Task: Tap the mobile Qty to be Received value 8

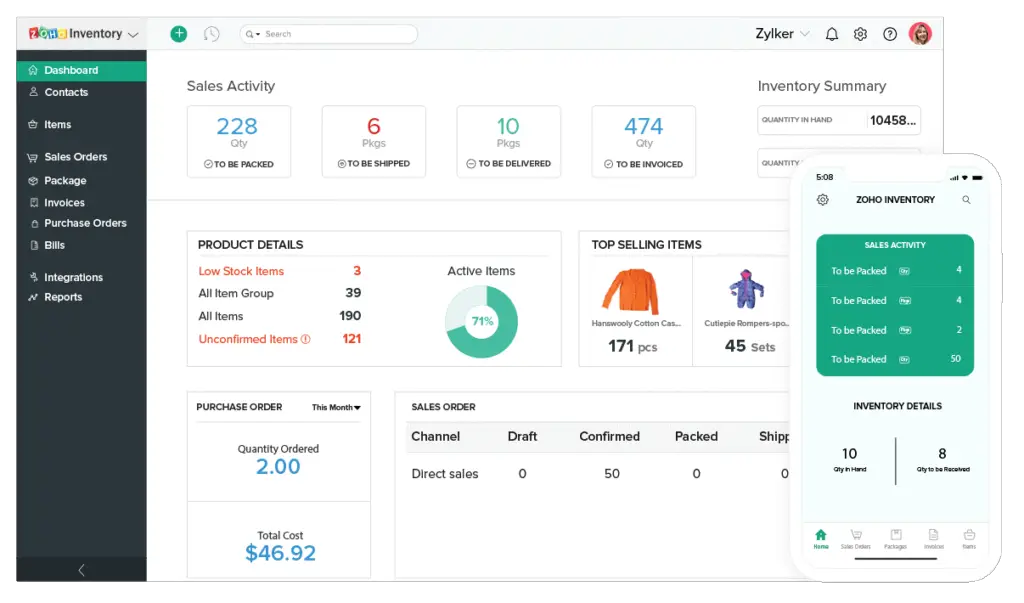Action: pos(942,453)
